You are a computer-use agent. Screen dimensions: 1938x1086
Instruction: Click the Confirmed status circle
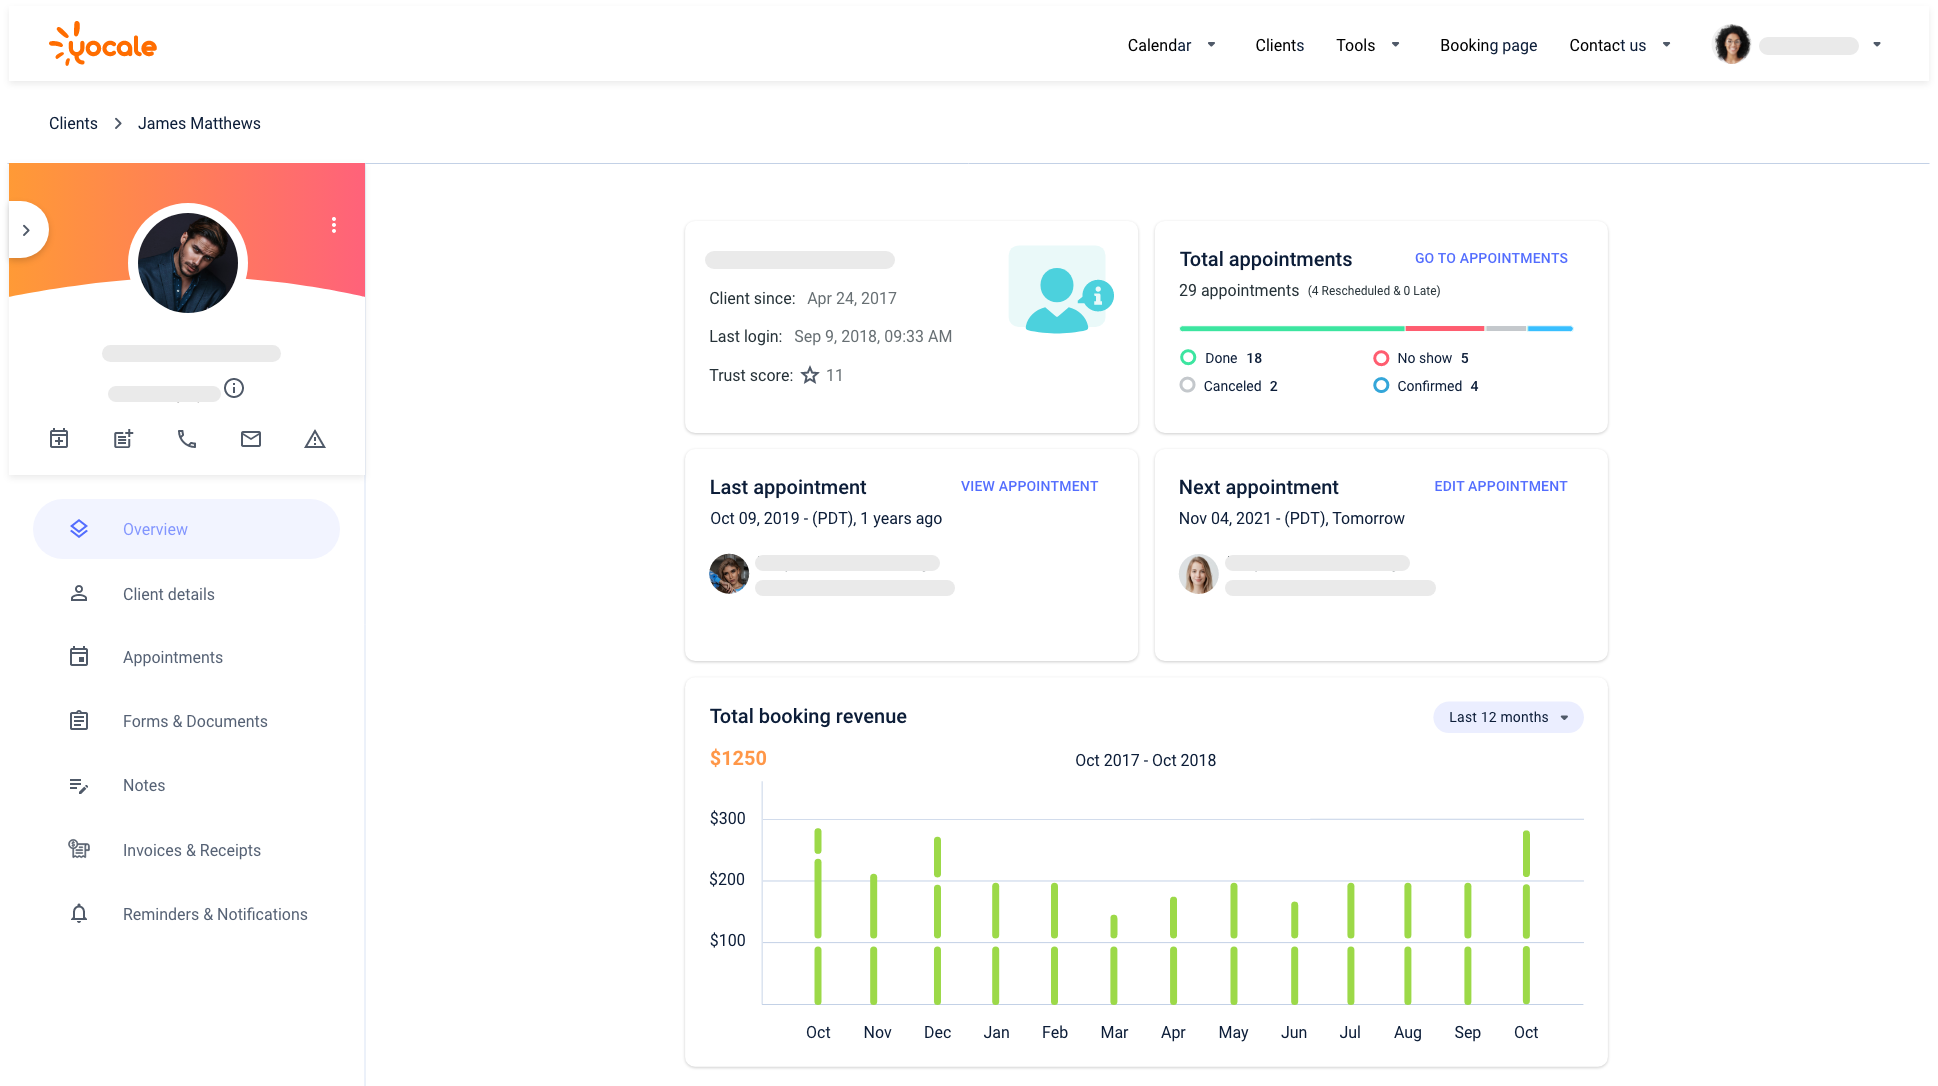click(x=1381, y=385)
